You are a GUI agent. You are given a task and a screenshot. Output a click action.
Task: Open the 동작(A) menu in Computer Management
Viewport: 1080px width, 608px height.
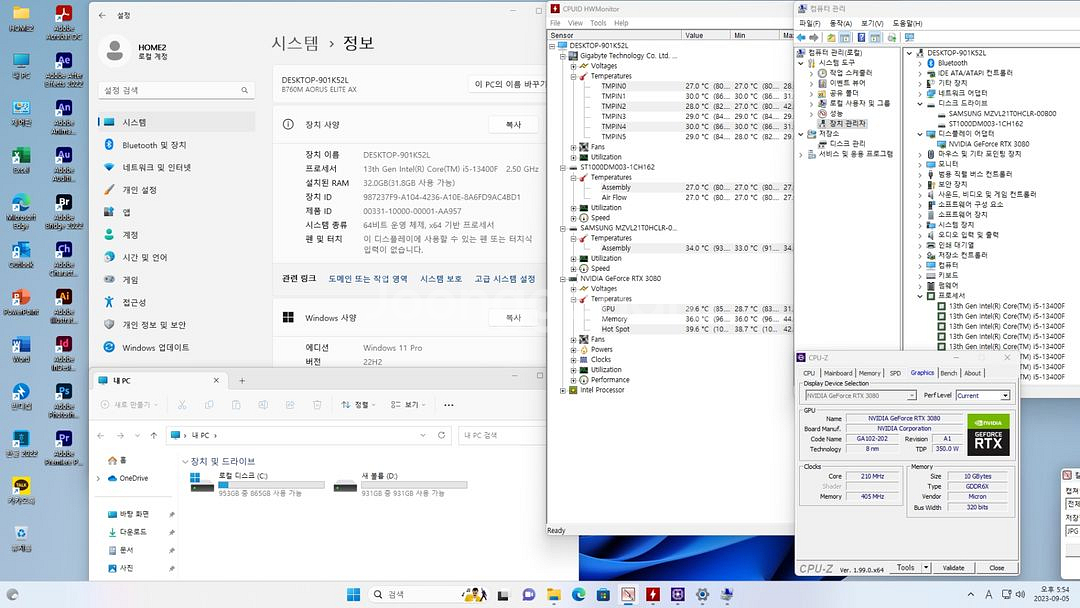tap(840, 23)
